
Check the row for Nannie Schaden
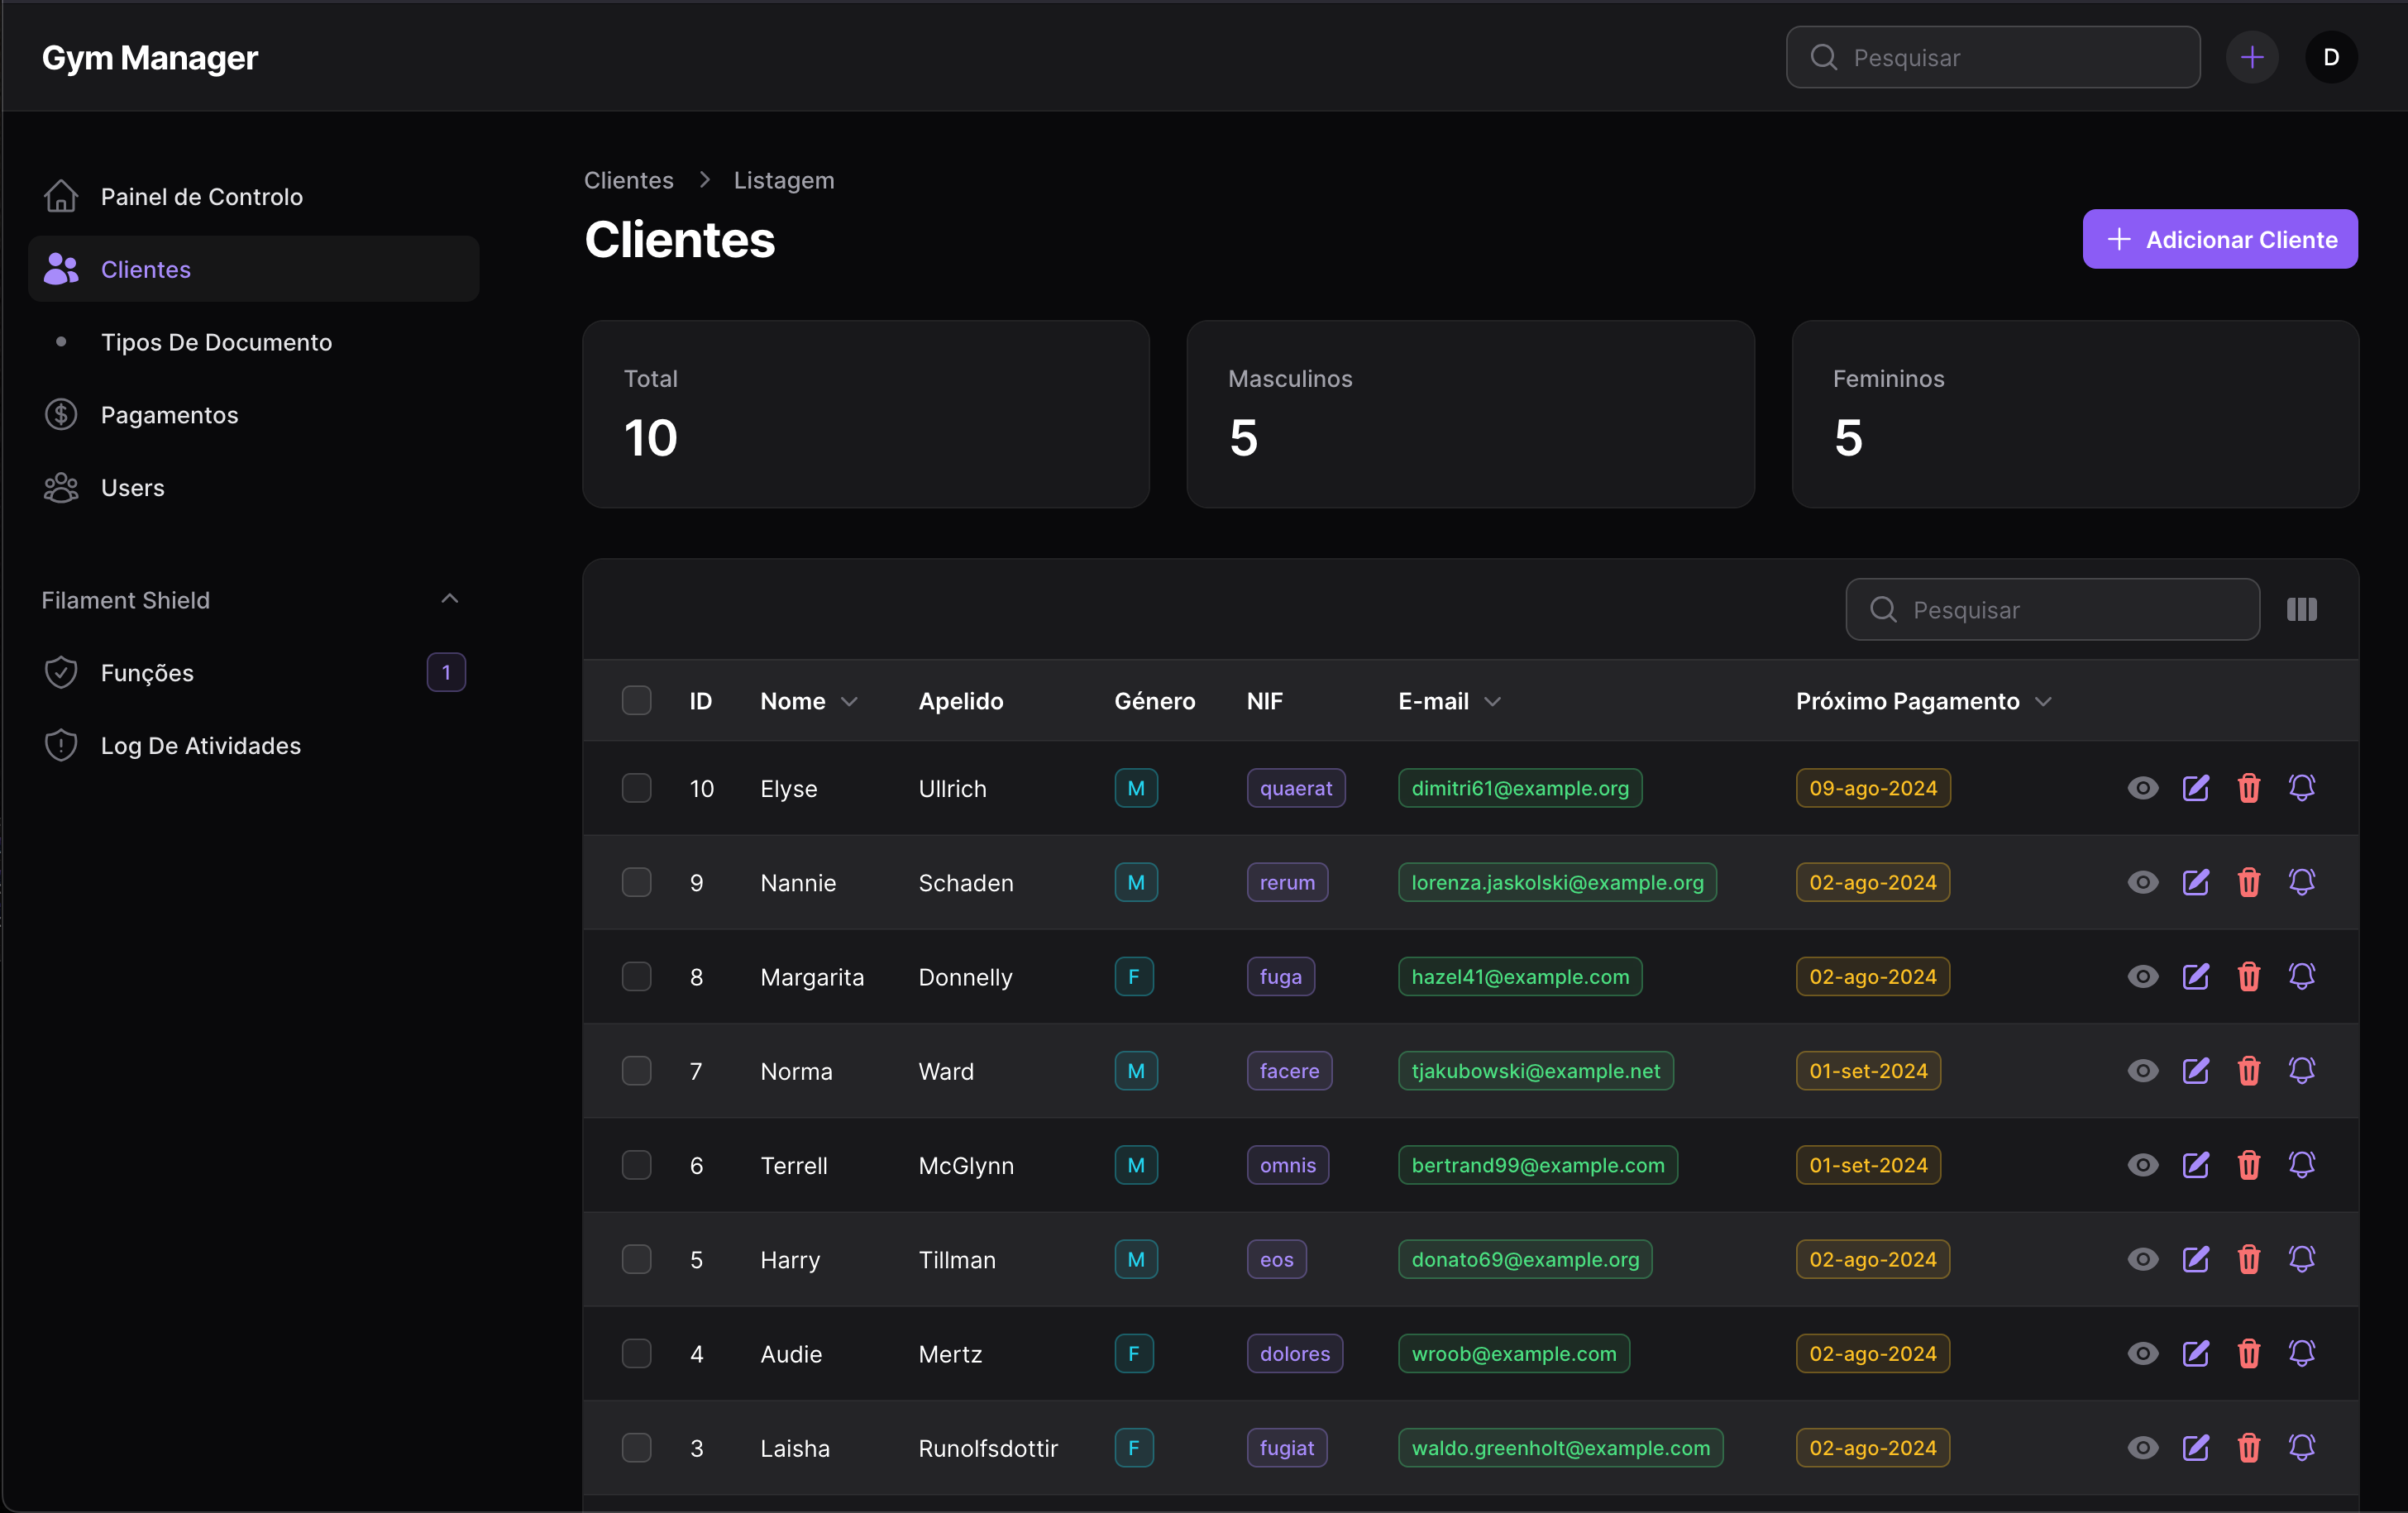tap(636, 882)
